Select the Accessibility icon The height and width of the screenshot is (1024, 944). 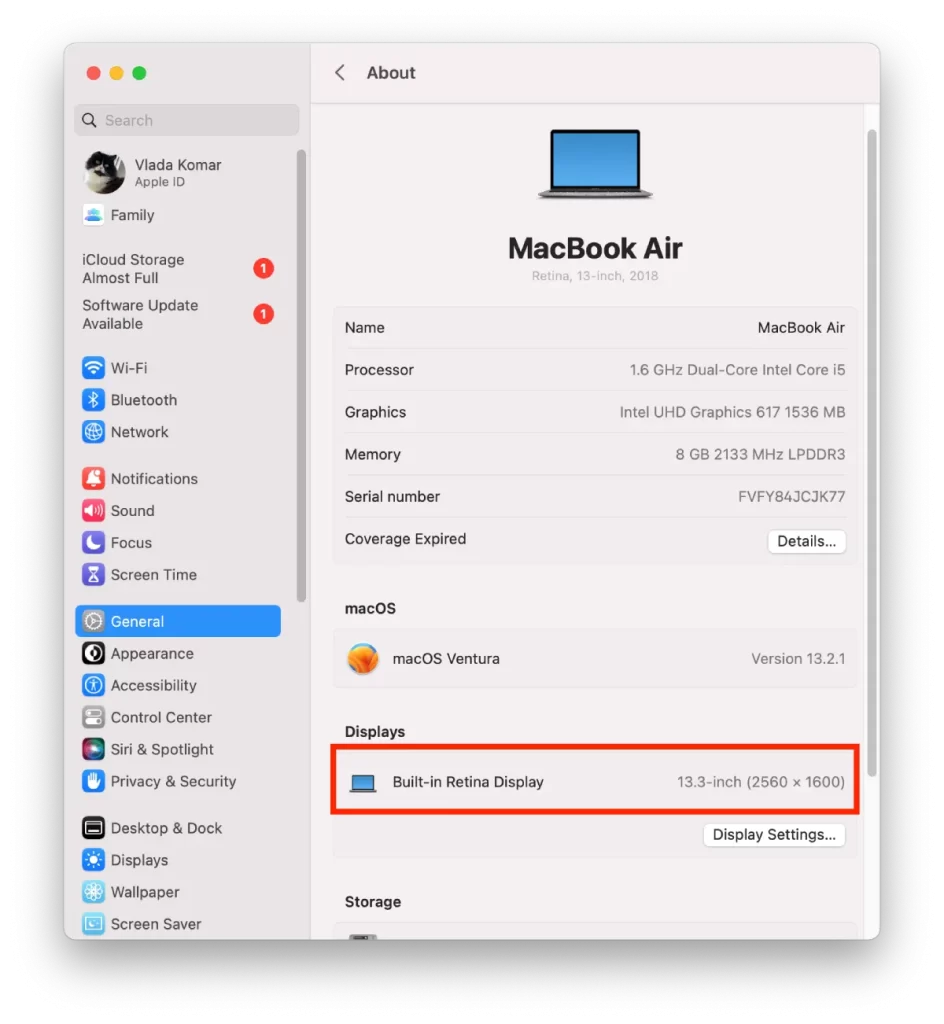pos(93,685)
